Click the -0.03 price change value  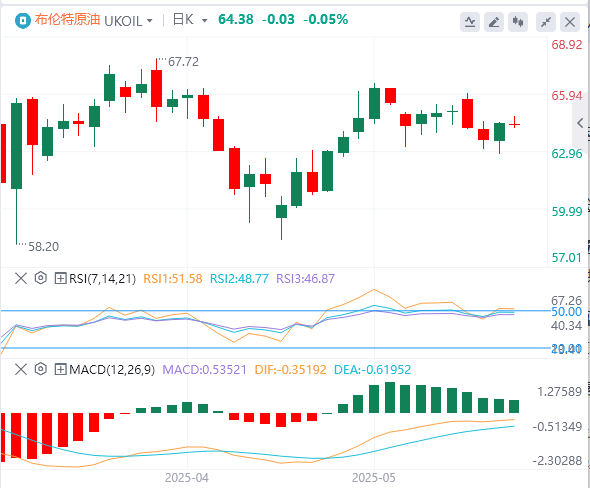click(x=278, y=20)
